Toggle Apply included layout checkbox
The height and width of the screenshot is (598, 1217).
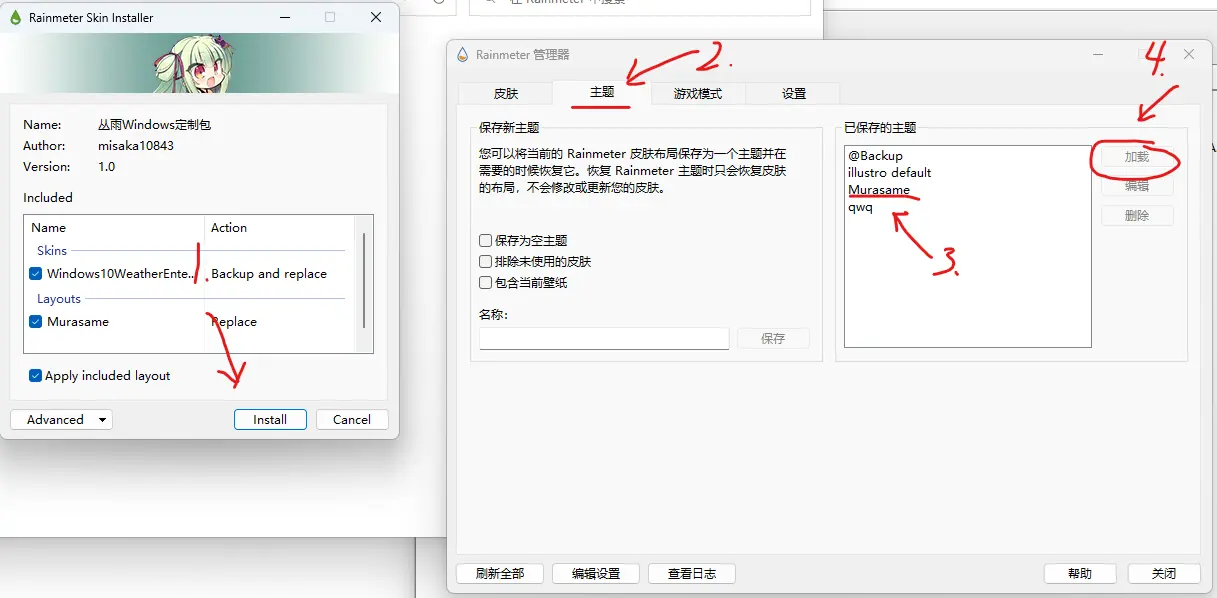coord(36,376)
